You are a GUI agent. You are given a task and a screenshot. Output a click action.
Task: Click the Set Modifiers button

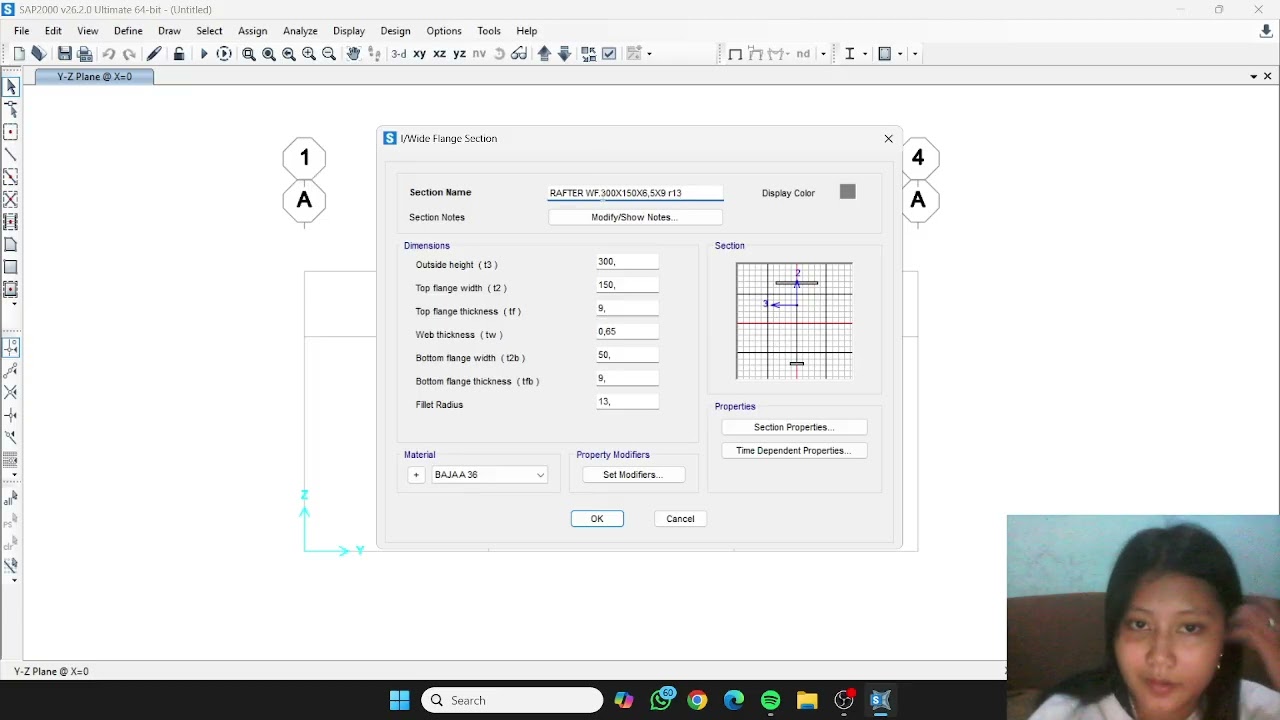coord(632,475)
